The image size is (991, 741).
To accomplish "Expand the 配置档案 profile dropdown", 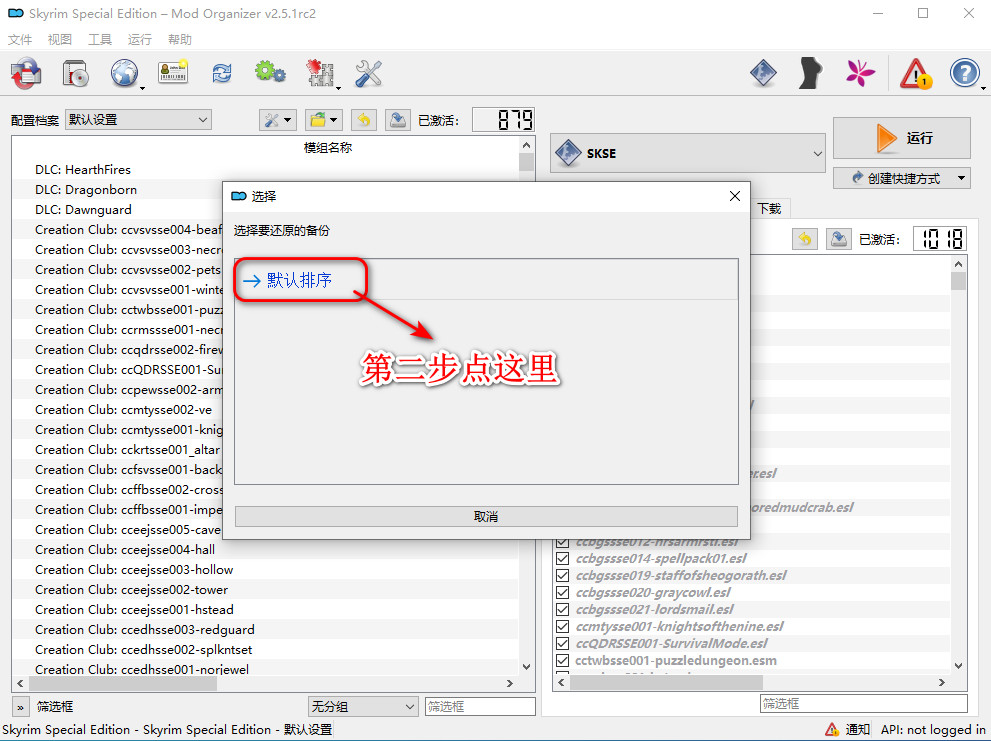I will click(138, 120).
